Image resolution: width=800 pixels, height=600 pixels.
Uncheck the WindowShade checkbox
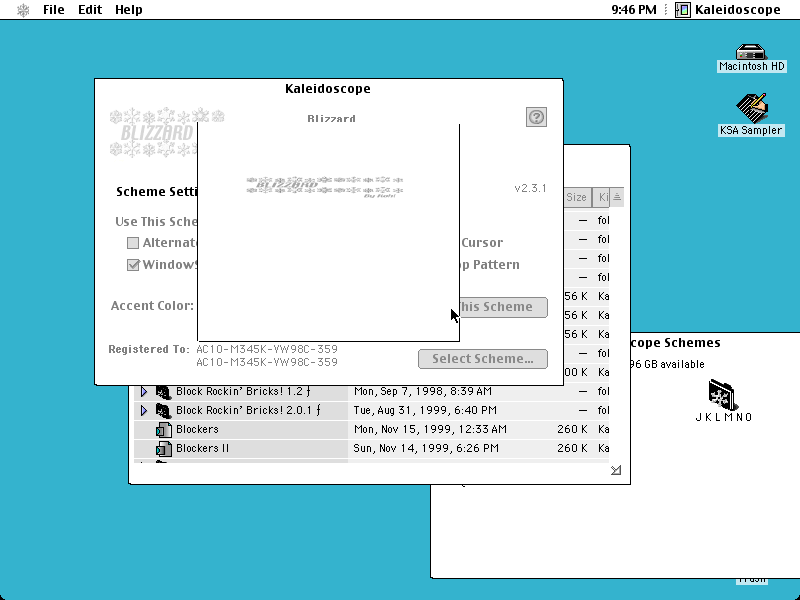click(x=133, y=265)
